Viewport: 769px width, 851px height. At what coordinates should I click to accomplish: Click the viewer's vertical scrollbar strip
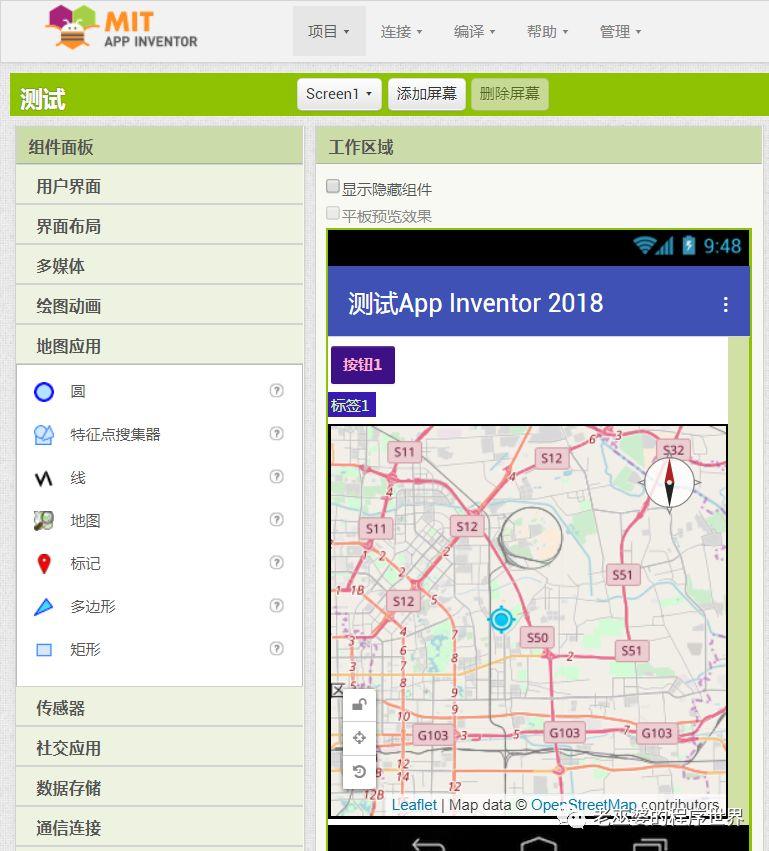pos(738,580)
